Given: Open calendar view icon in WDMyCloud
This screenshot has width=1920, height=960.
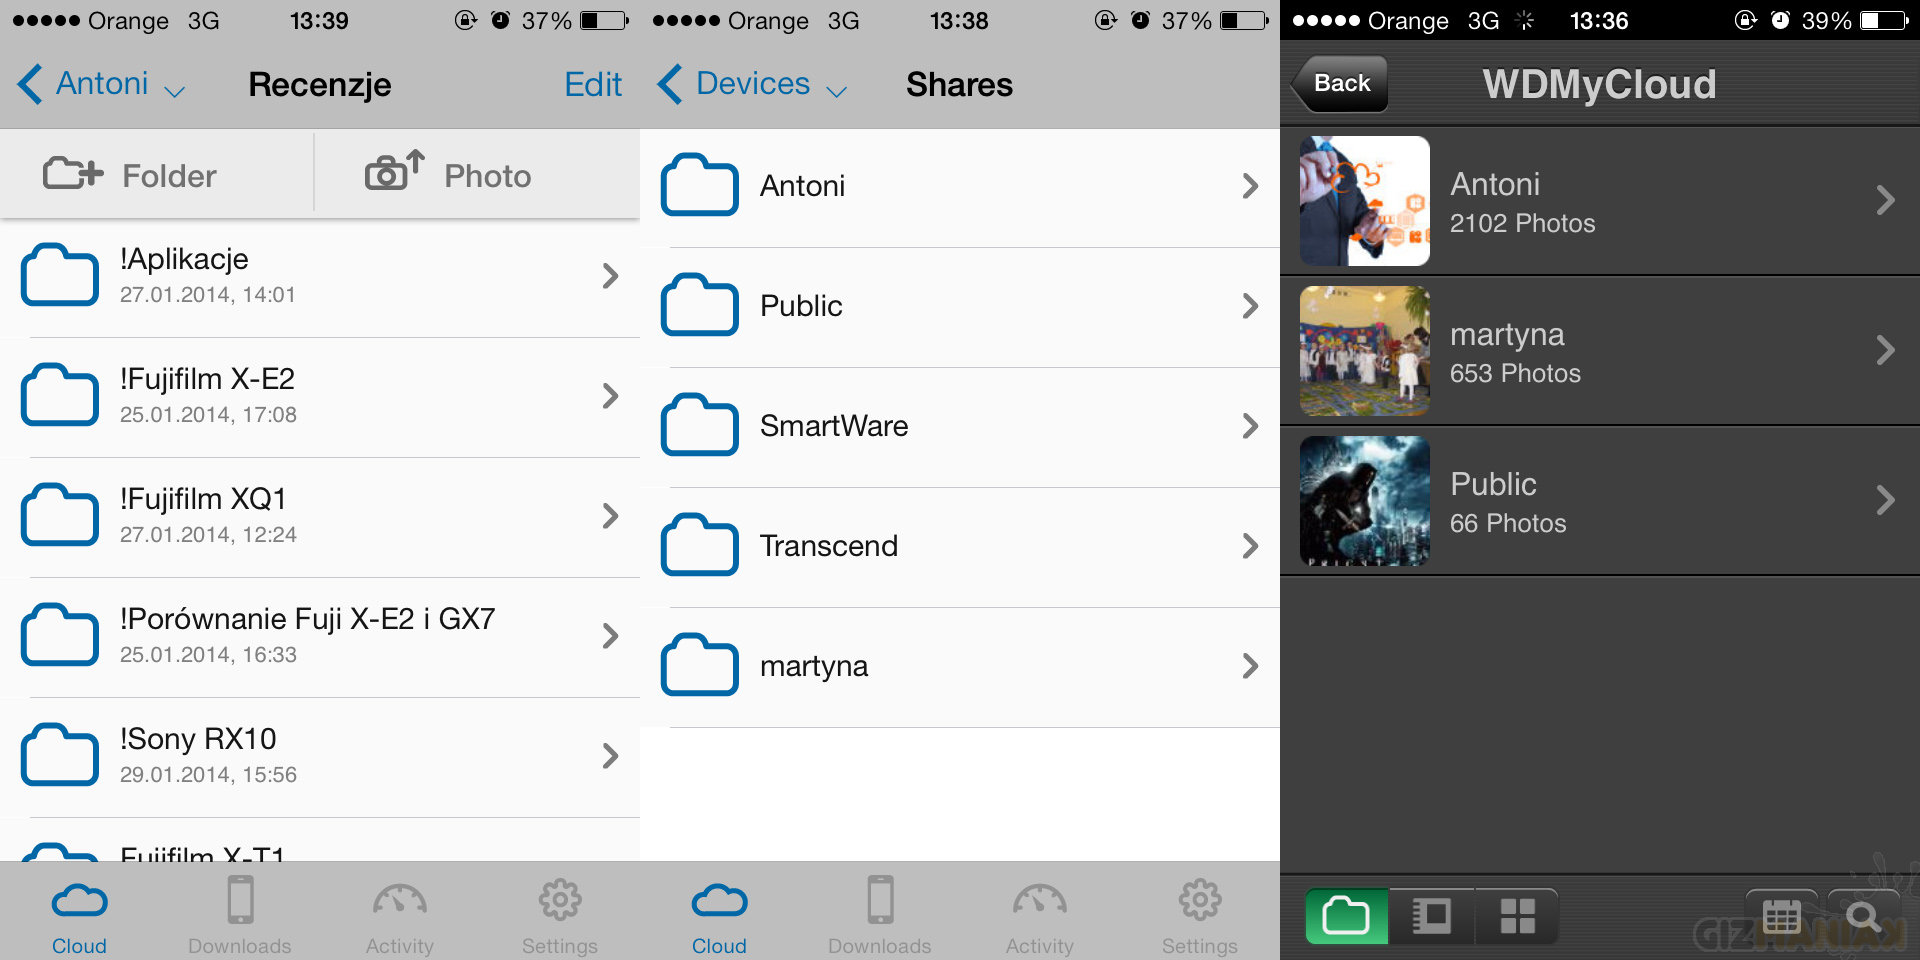Looking at the screenshot, I should tap(1781, 916).
